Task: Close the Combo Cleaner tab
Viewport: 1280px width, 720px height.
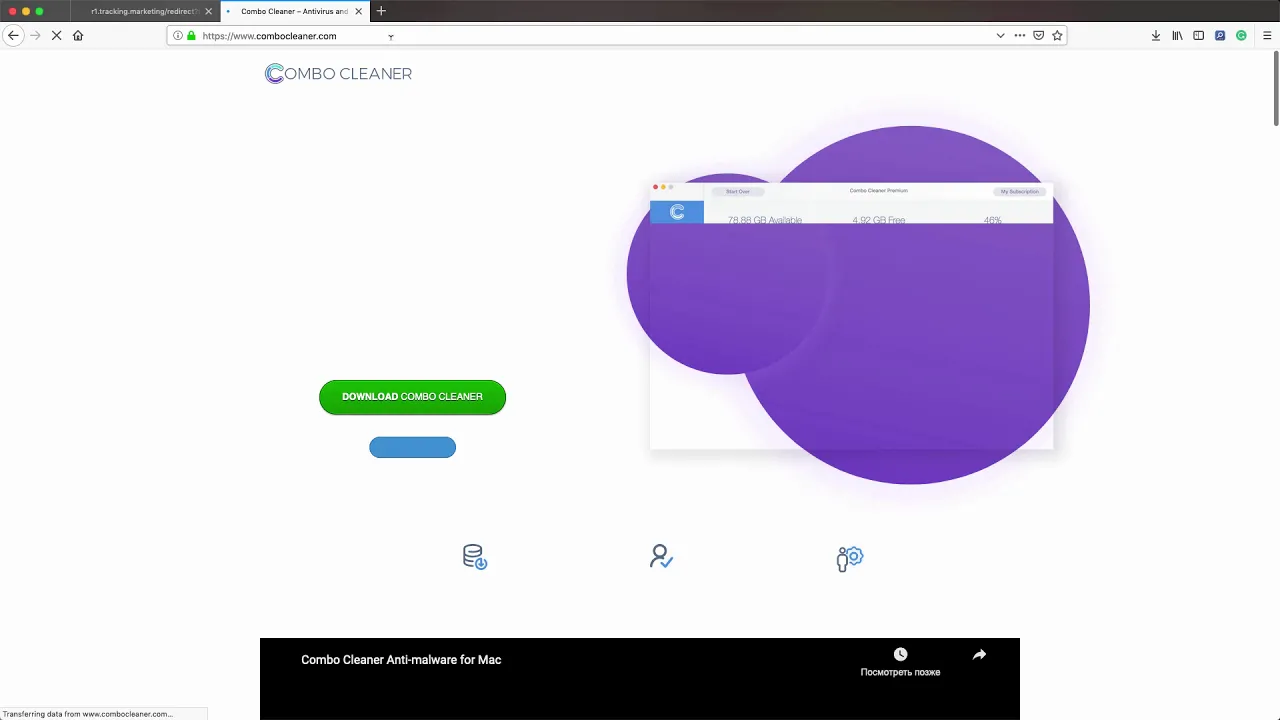Action: coord(358,11)
